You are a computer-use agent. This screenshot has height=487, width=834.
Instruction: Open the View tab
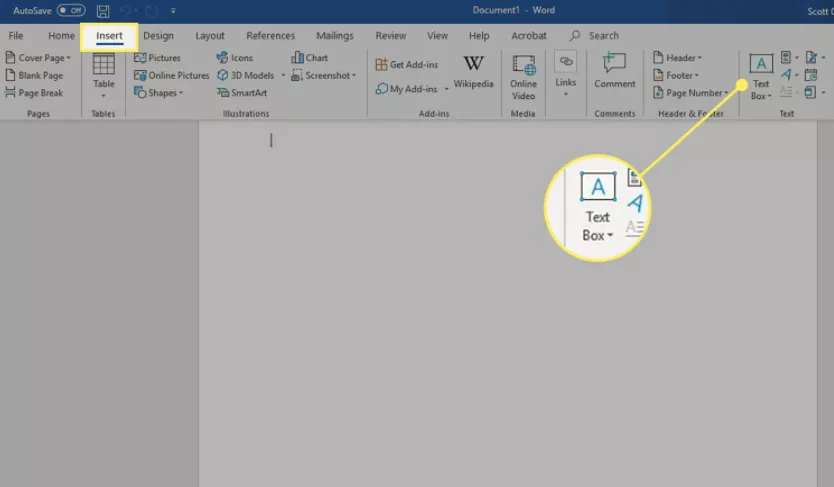[x=437, y=36]
